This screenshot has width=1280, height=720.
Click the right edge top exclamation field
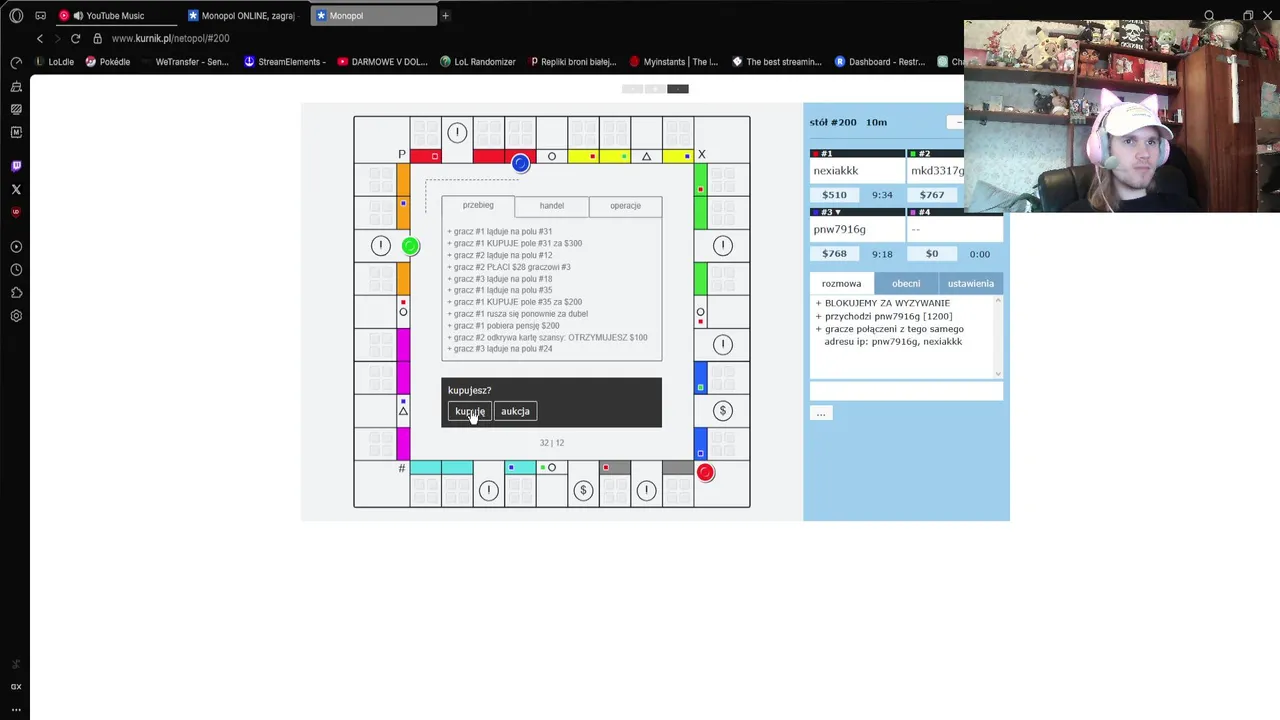pyautogui.click(x=723, y=246)
